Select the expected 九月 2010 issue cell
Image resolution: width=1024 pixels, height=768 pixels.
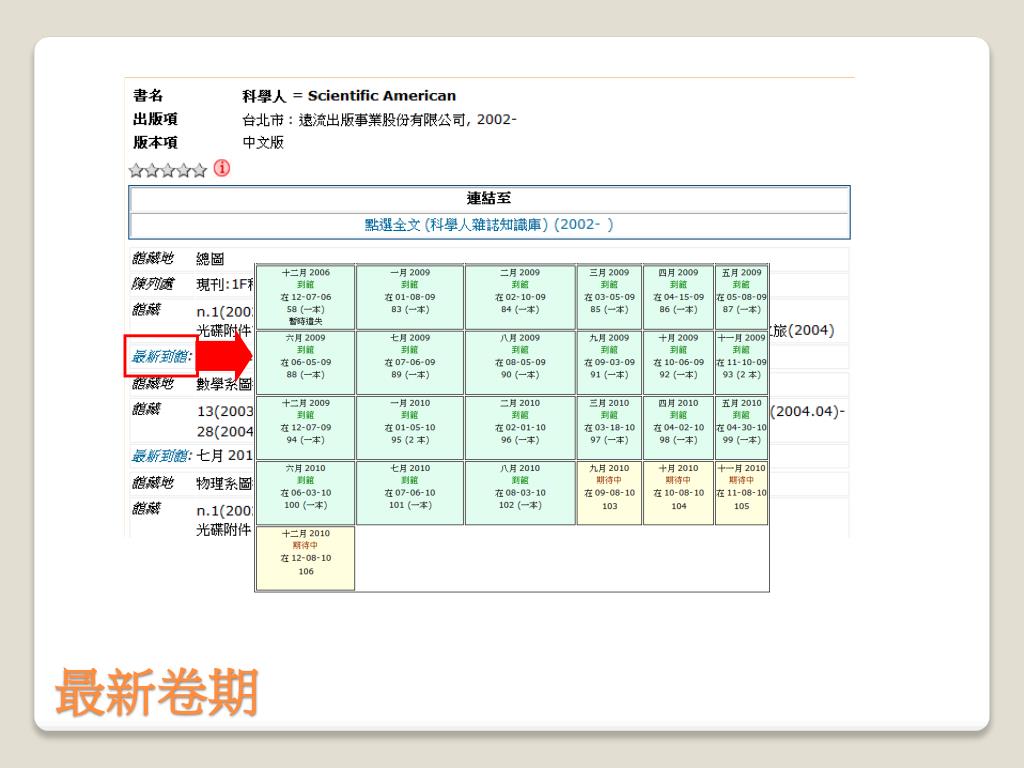(x=609, y=492)
